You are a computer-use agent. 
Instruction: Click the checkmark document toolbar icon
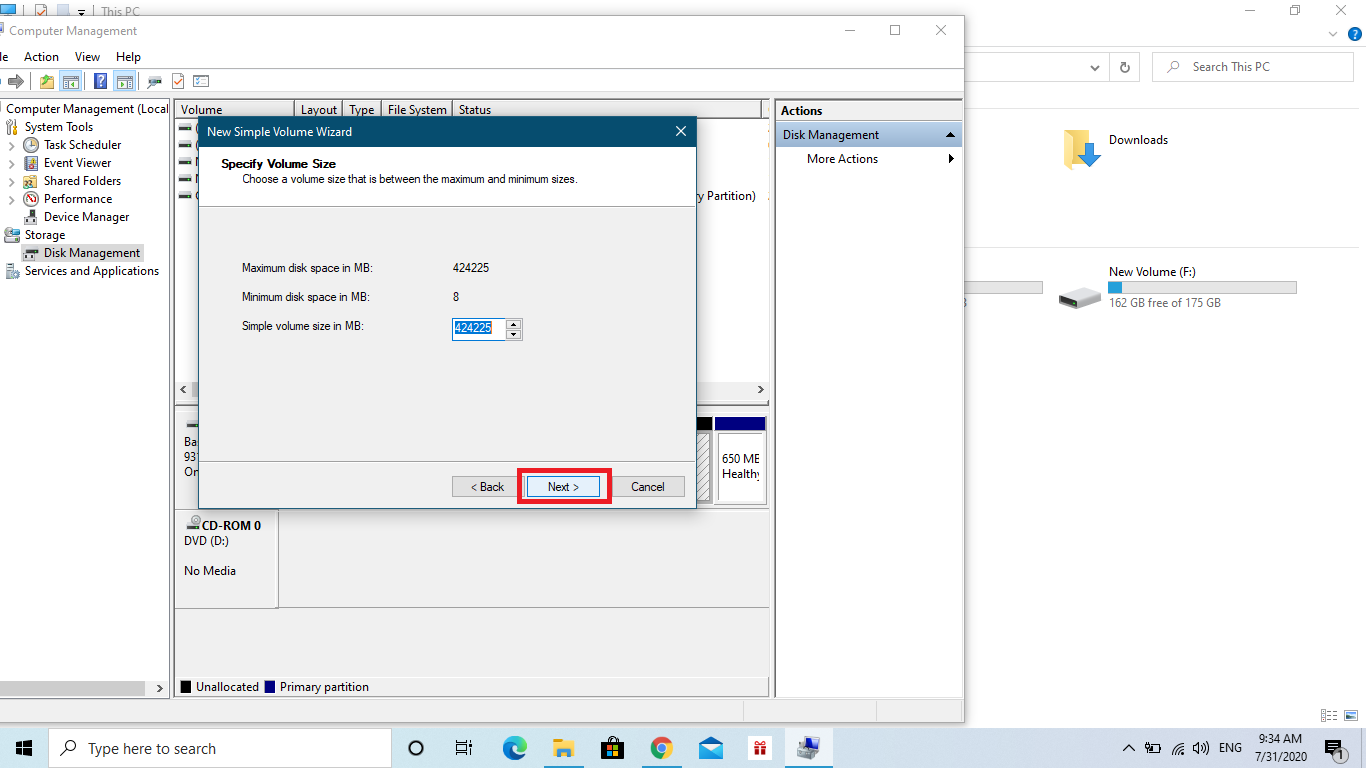coord(177,81)
